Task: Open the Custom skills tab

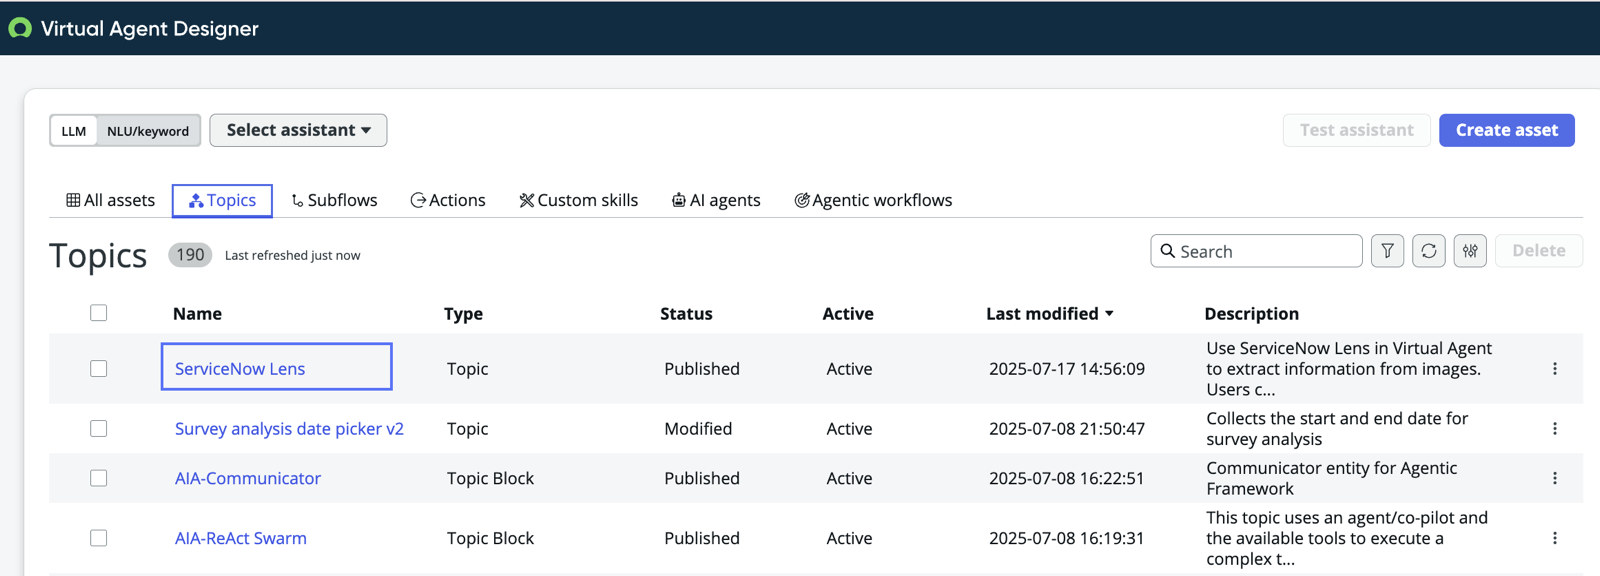Action: click(578, 200)
